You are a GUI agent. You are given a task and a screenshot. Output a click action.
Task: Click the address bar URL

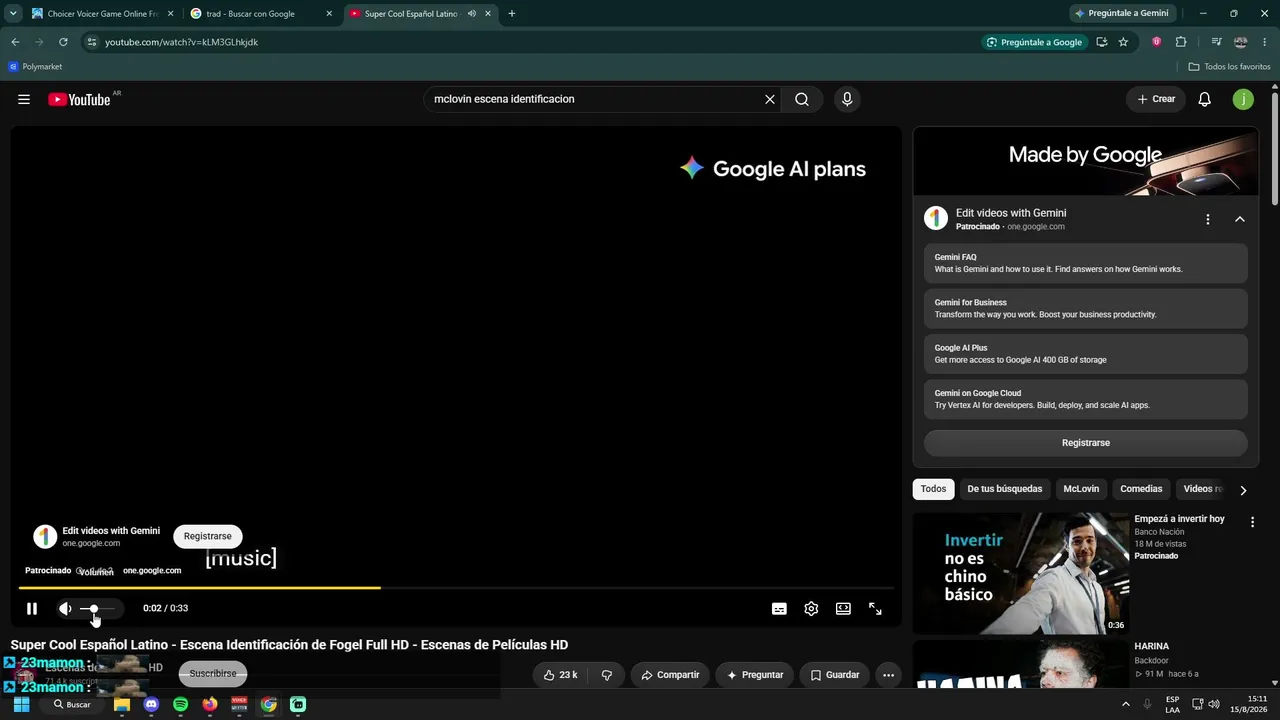point(181,42)
